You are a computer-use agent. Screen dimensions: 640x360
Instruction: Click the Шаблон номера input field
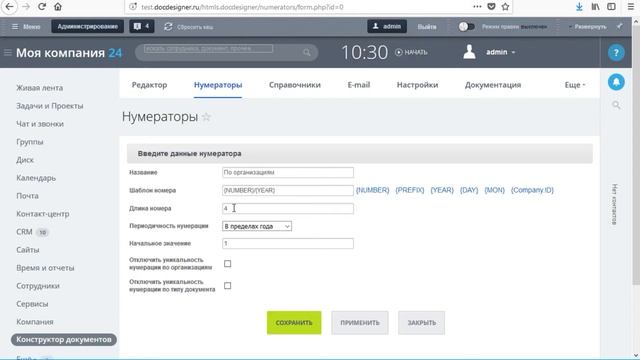[x=288, y=190]
